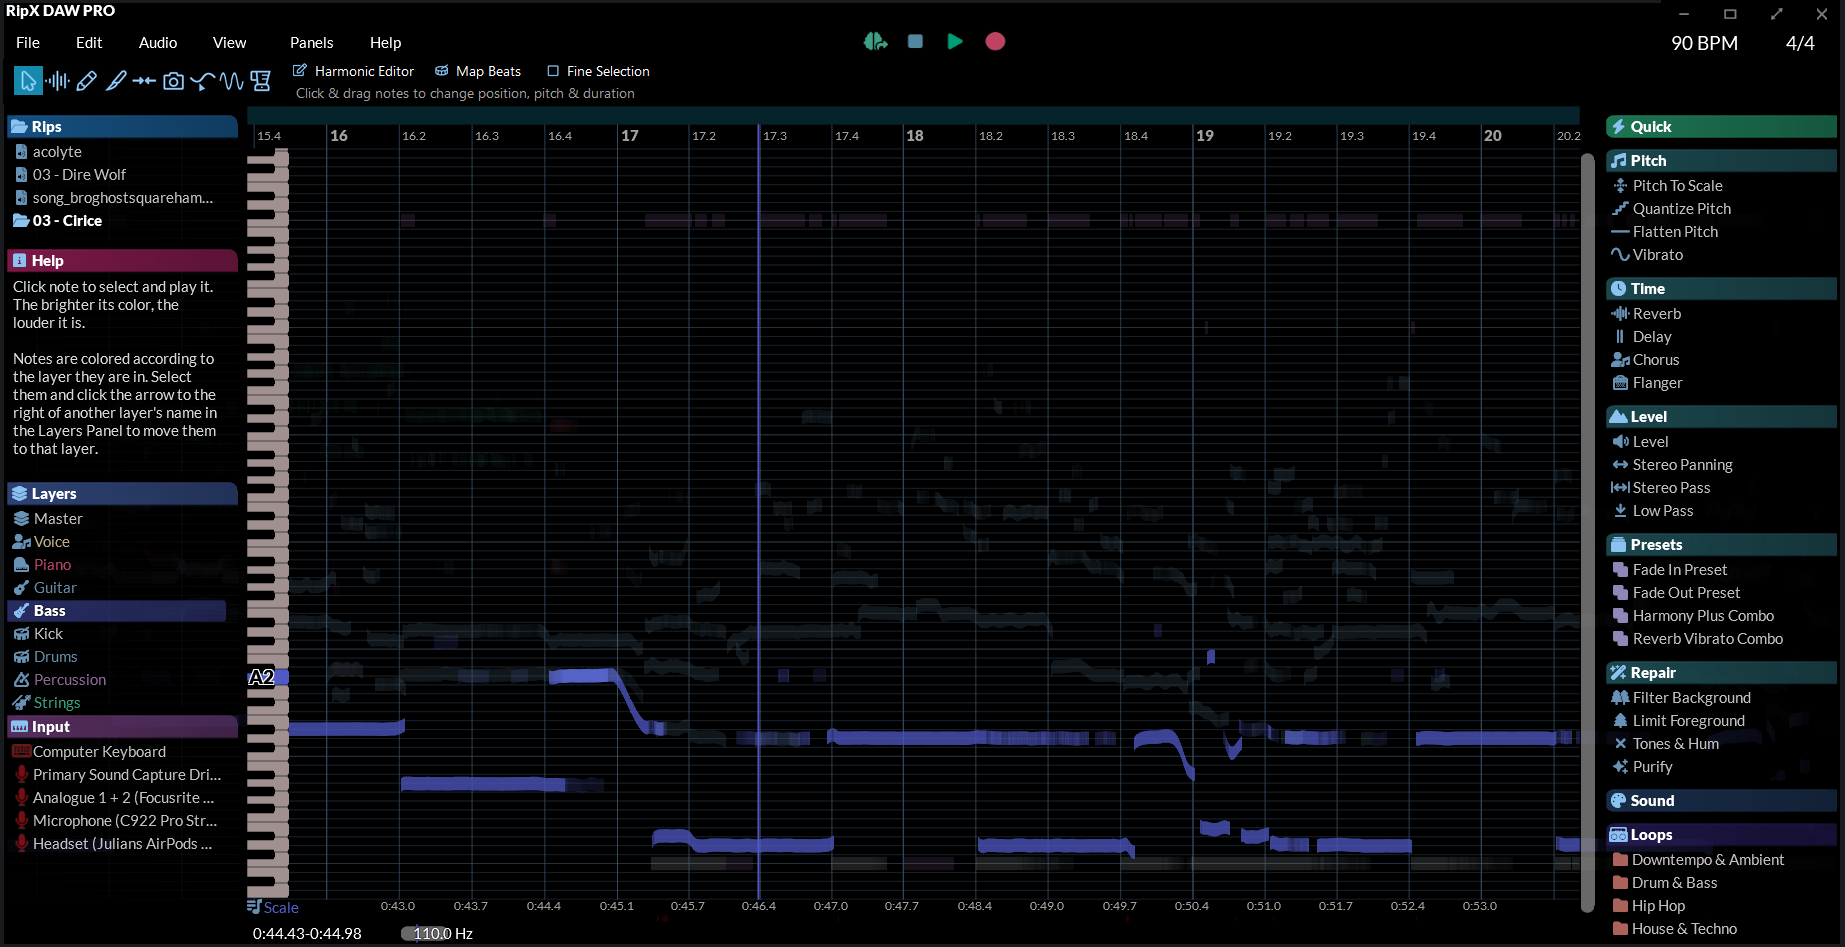Click the 110.0 Hz frequency slider
The width and height of the screenshot is (1845, 947).
[x=431, y=934]
